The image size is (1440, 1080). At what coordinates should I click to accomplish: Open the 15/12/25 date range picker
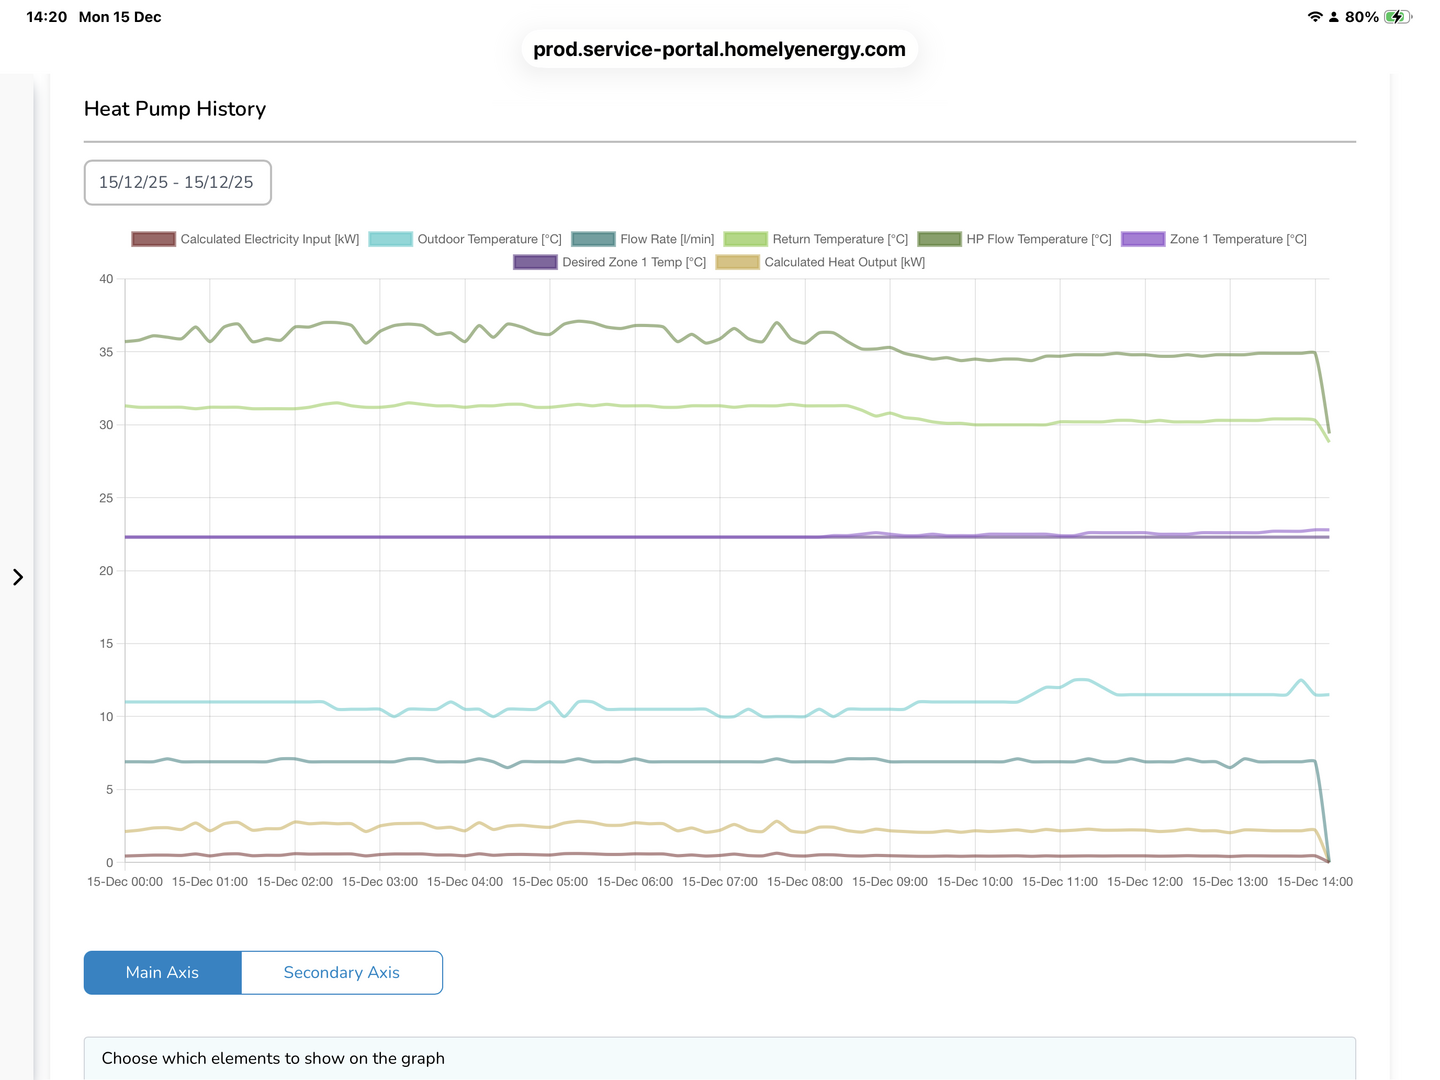point(177,182)
